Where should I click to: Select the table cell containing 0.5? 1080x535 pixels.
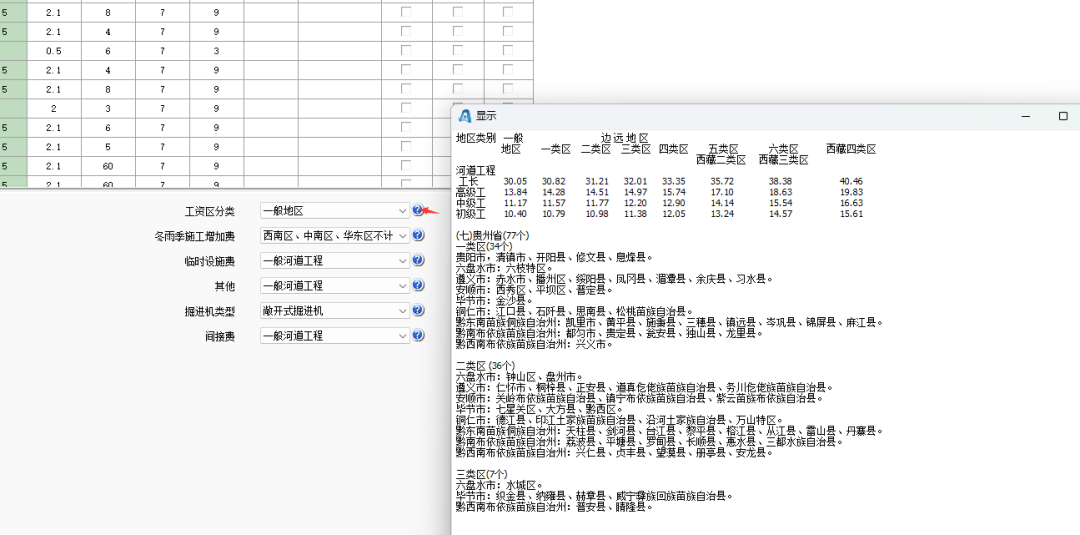[53, 51]
